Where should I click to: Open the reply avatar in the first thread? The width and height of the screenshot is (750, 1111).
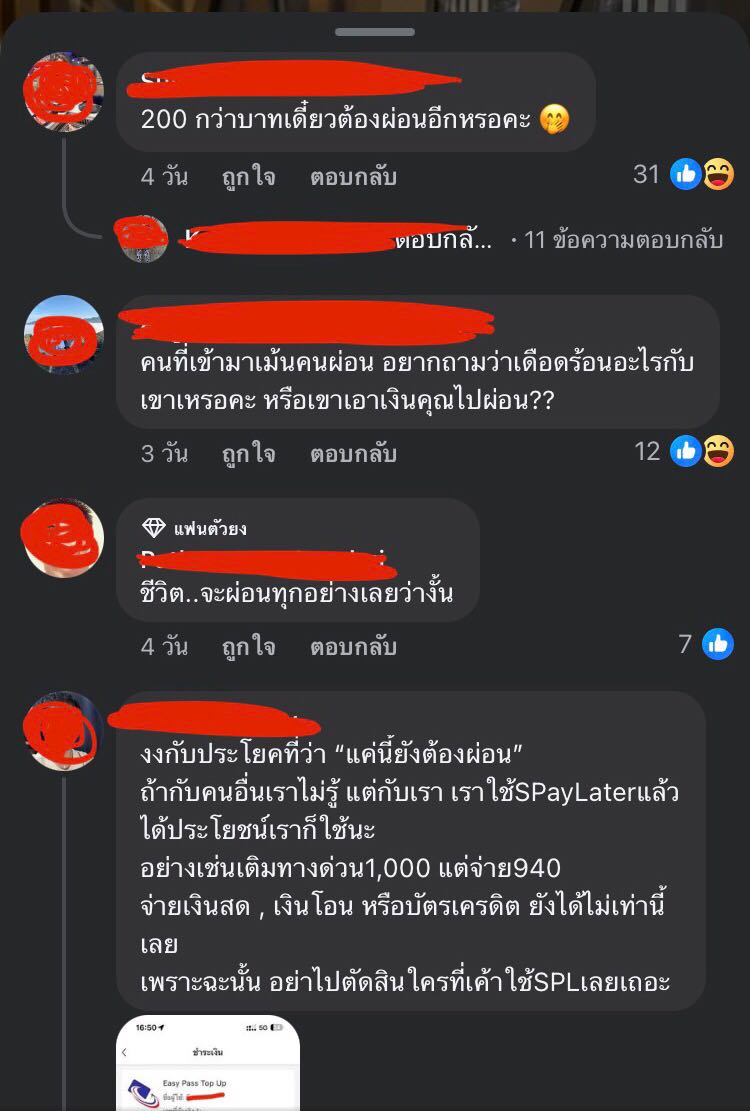[143, 239]
